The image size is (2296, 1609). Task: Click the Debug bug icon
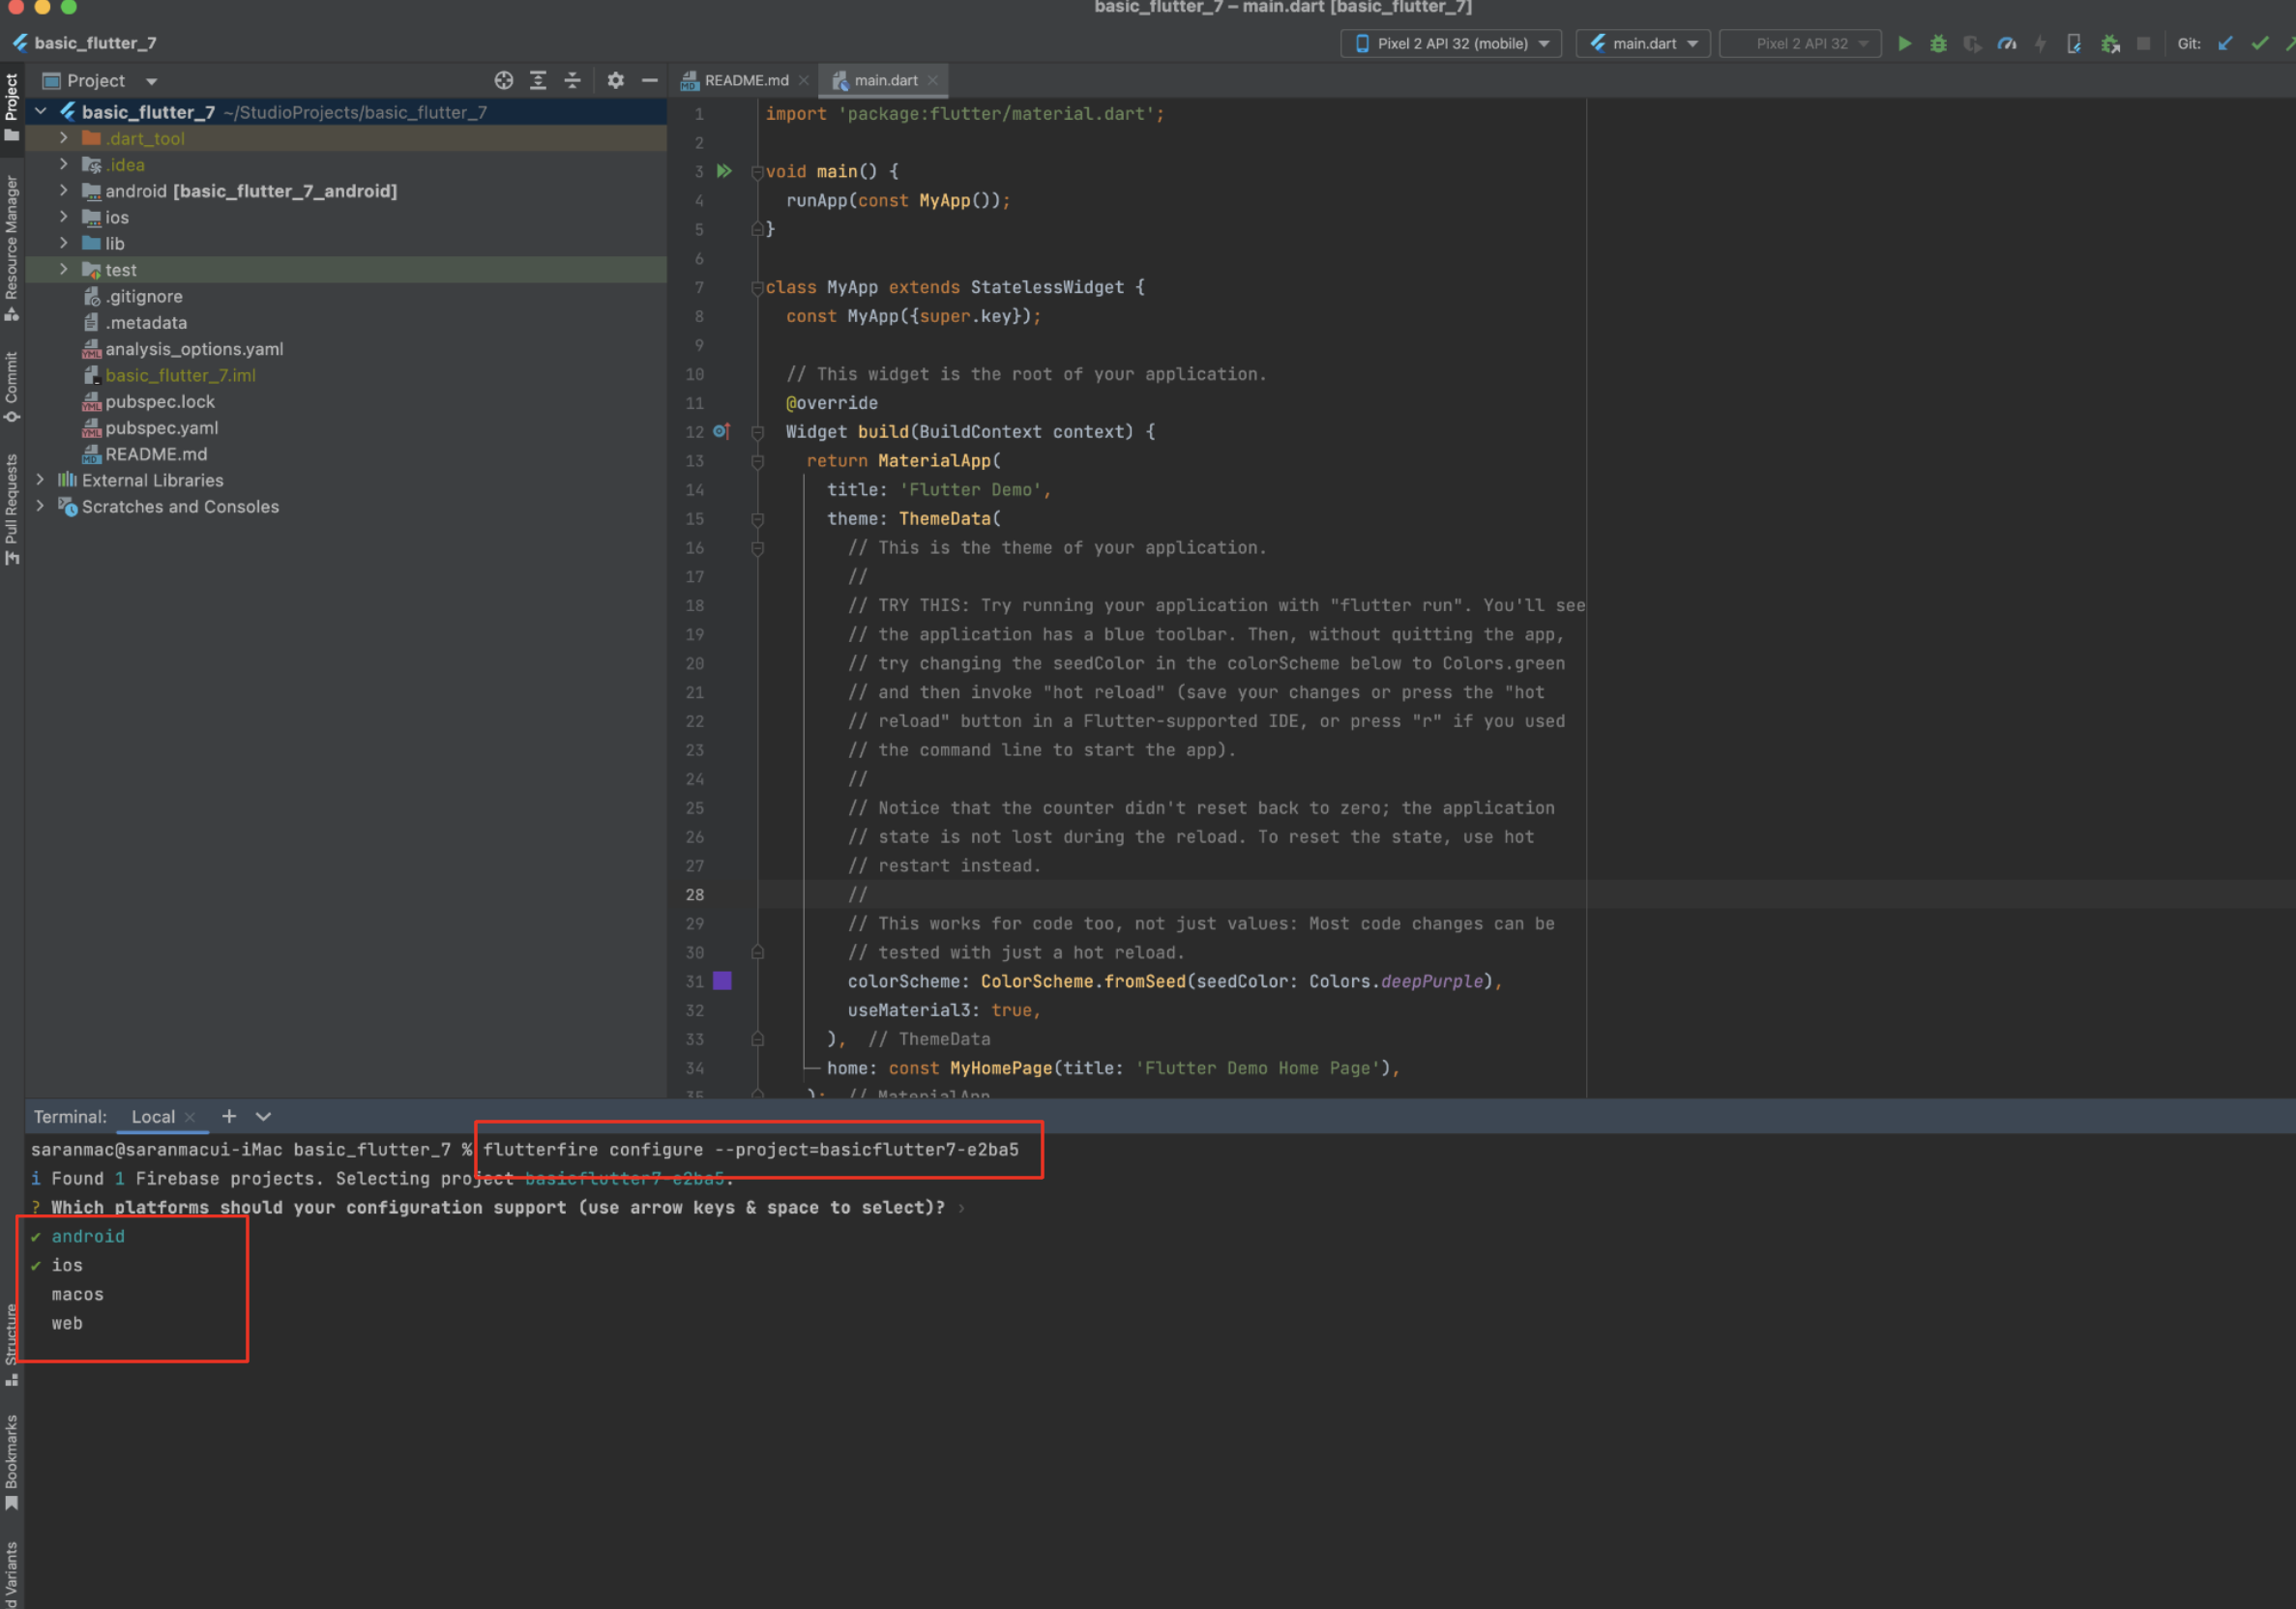[x=1938, y=43]
